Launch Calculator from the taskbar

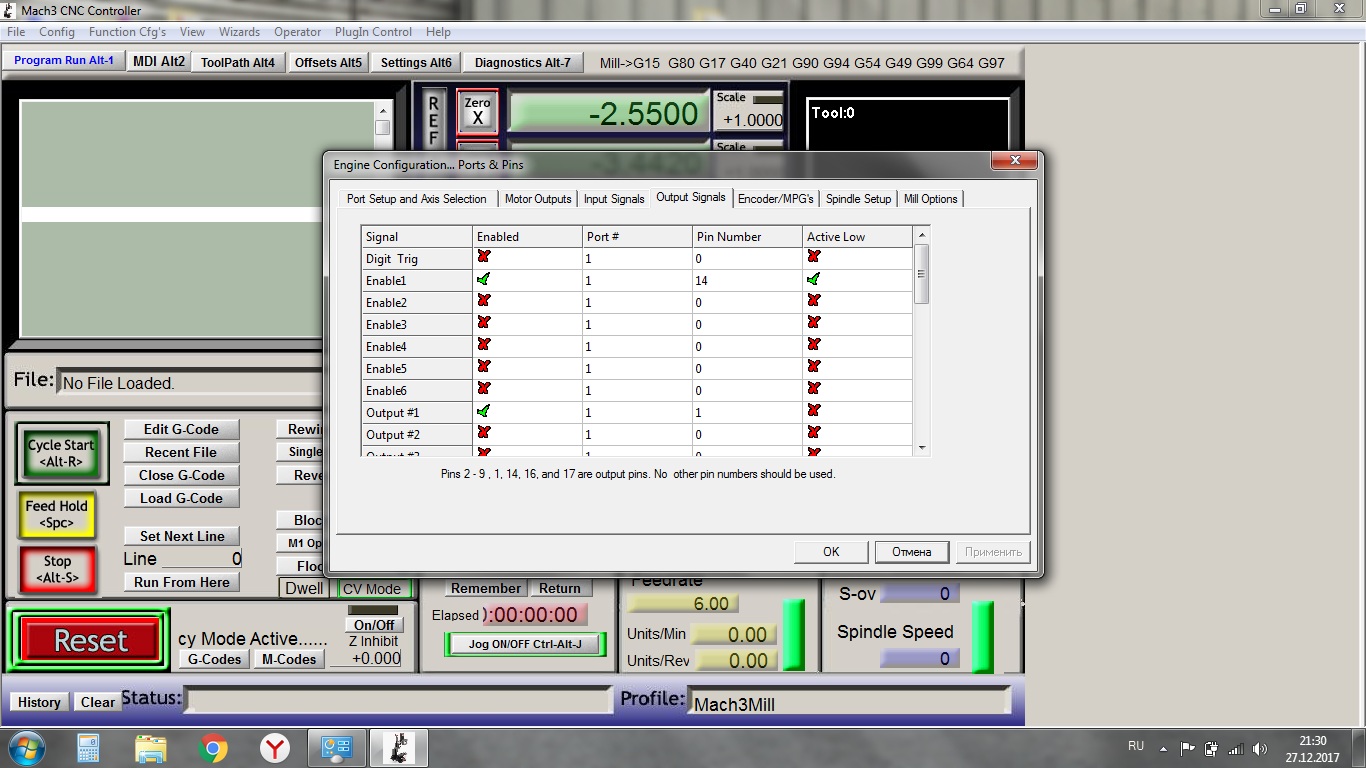click(x=88, y=748)
